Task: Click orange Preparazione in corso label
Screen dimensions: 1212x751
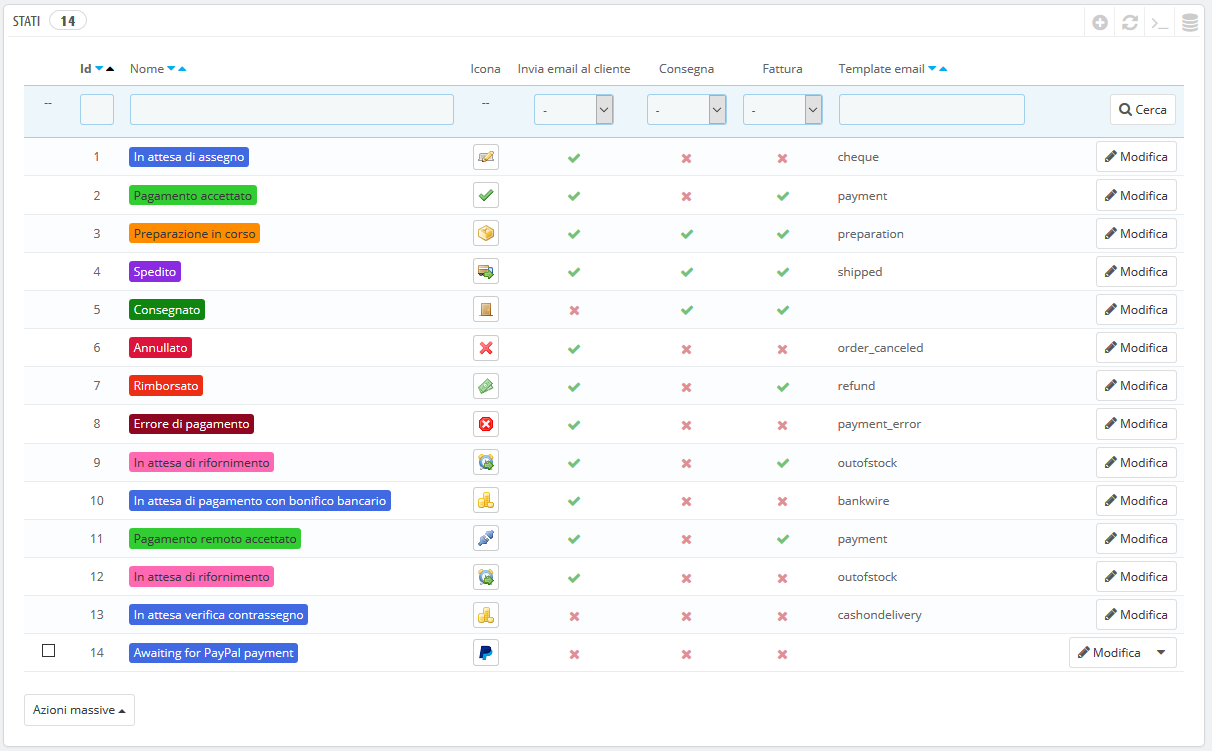Action: tap(195, 233)
